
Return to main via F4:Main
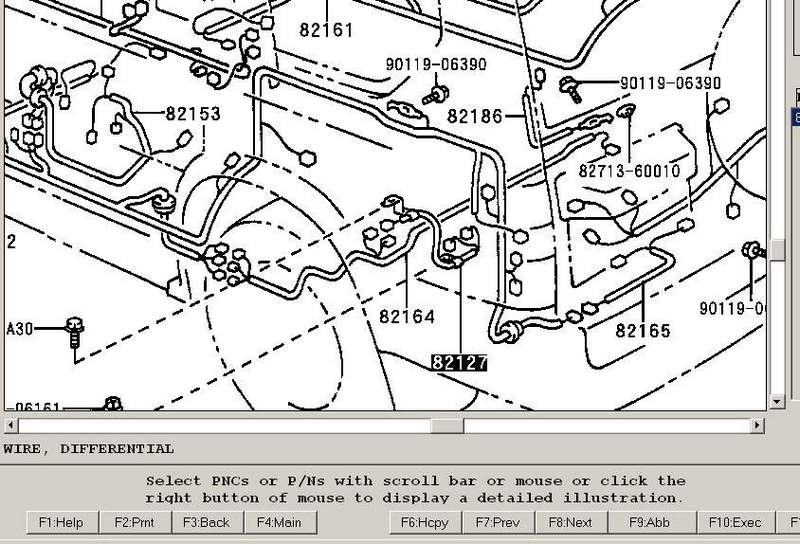pyautogui.click(x=279, y=523)
